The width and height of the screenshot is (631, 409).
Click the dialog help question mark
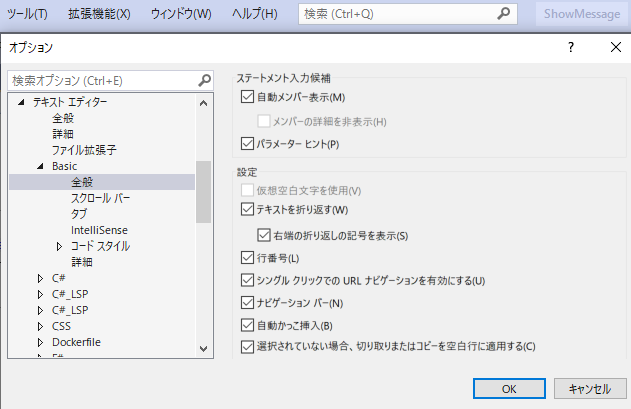pyautogui.click(x=571, y=47)
